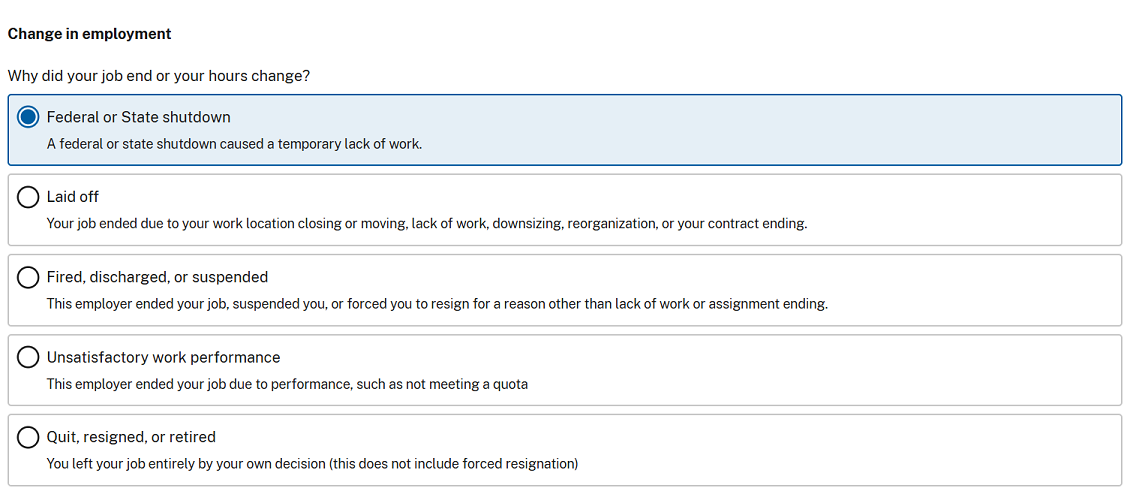Select the Federal or State shutdown radio button
Image resolution: width=1133 pixels, height=488 pixels.
(x=29, y=117)
